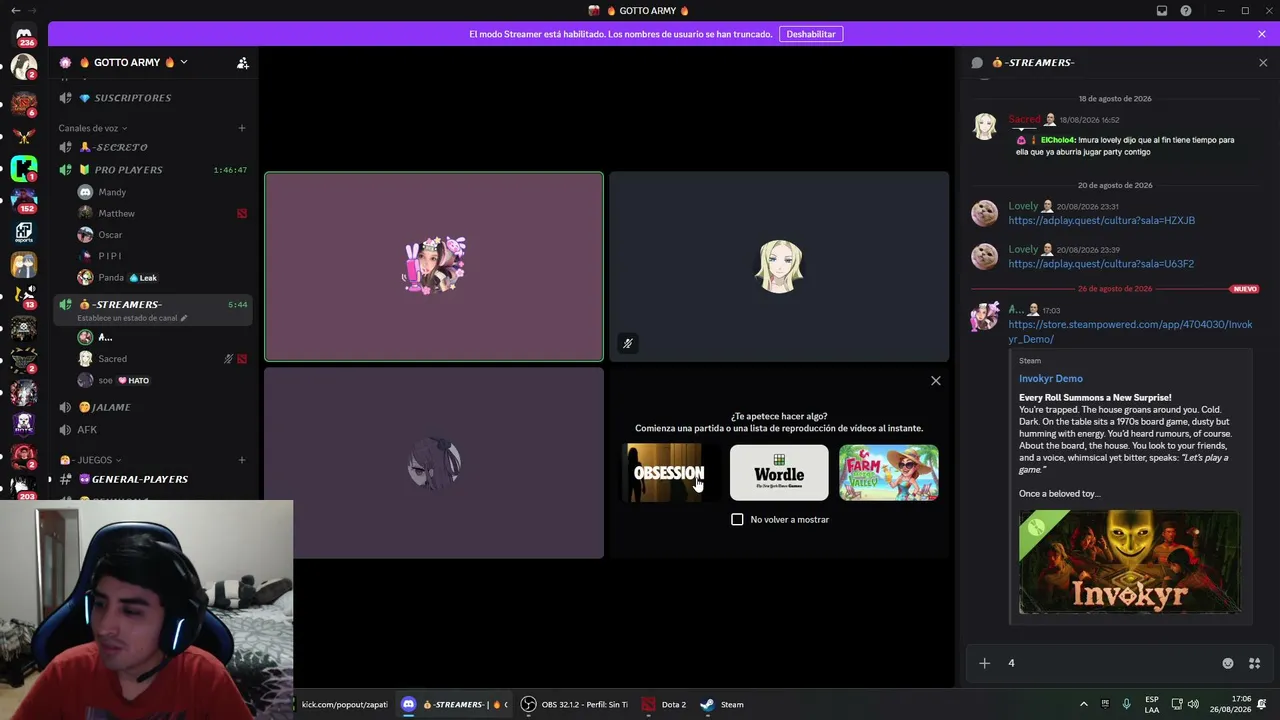Close the activity suggestion panel
Image resolution: width=1280 pixels, height=720 pixels.
click(936, 381)
